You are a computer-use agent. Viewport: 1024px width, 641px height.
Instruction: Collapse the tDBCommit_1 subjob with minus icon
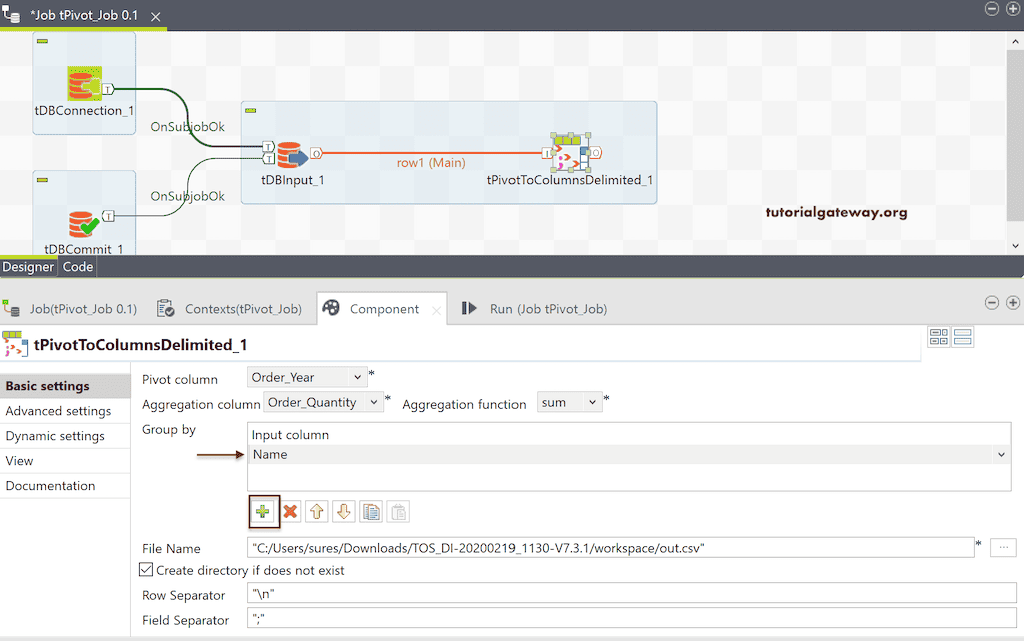42,180
